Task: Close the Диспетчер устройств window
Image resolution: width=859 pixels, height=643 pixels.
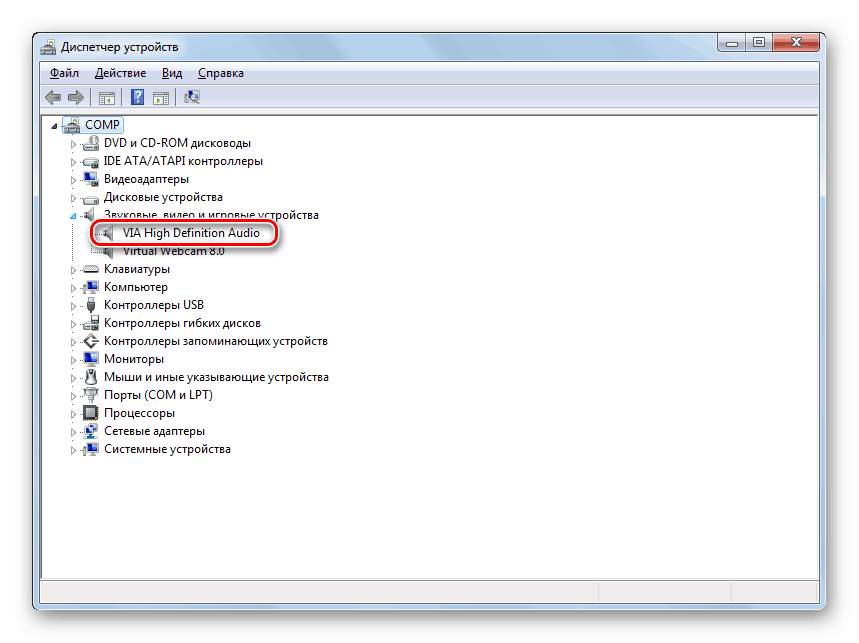Action: 796,43
